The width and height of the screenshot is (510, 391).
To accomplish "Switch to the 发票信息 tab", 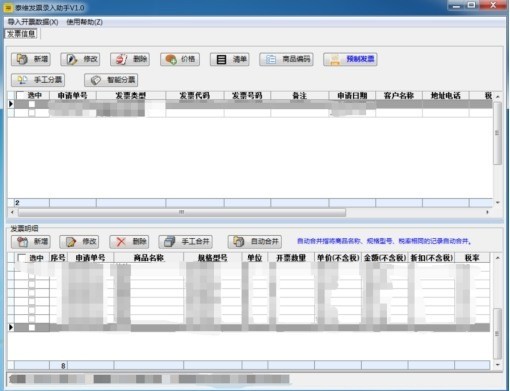I will pos(21,34).
